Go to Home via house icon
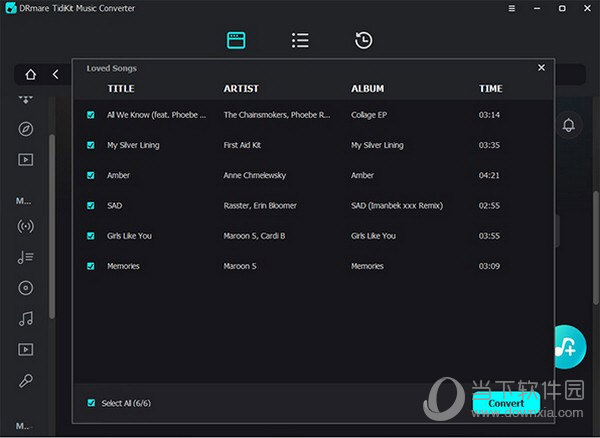Viewport: 600px width, 438px height. (31, 74)
